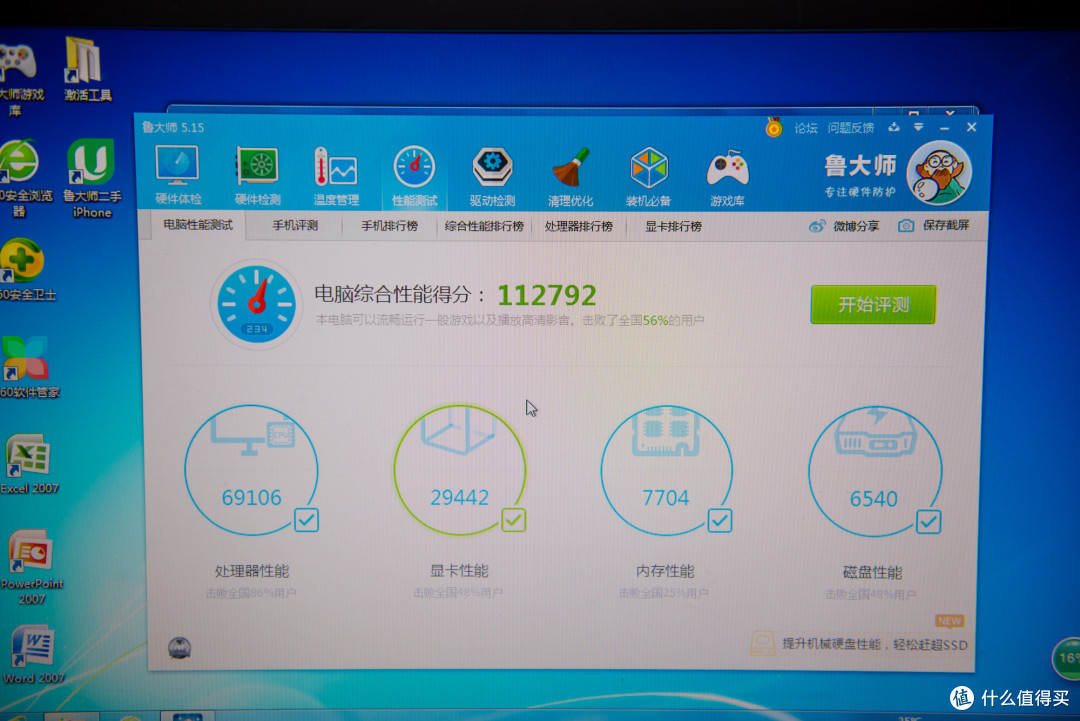Open the 清理优化 cleanup broom icon
The image size is (1080, 721).
570,170
